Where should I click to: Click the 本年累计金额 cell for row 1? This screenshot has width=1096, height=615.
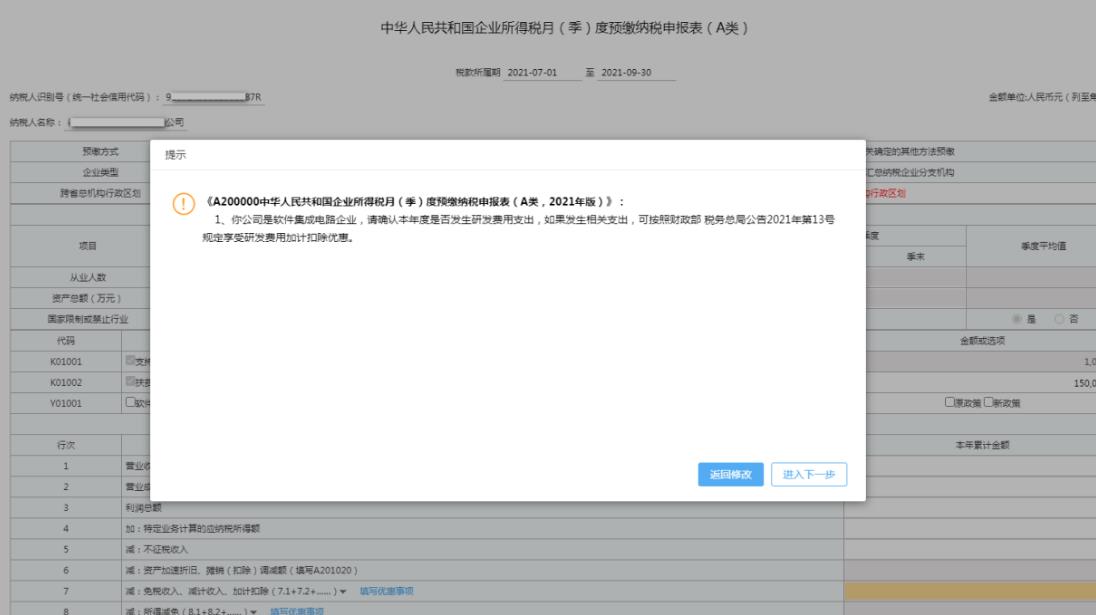pyautogui.click(x=969, y=465)
